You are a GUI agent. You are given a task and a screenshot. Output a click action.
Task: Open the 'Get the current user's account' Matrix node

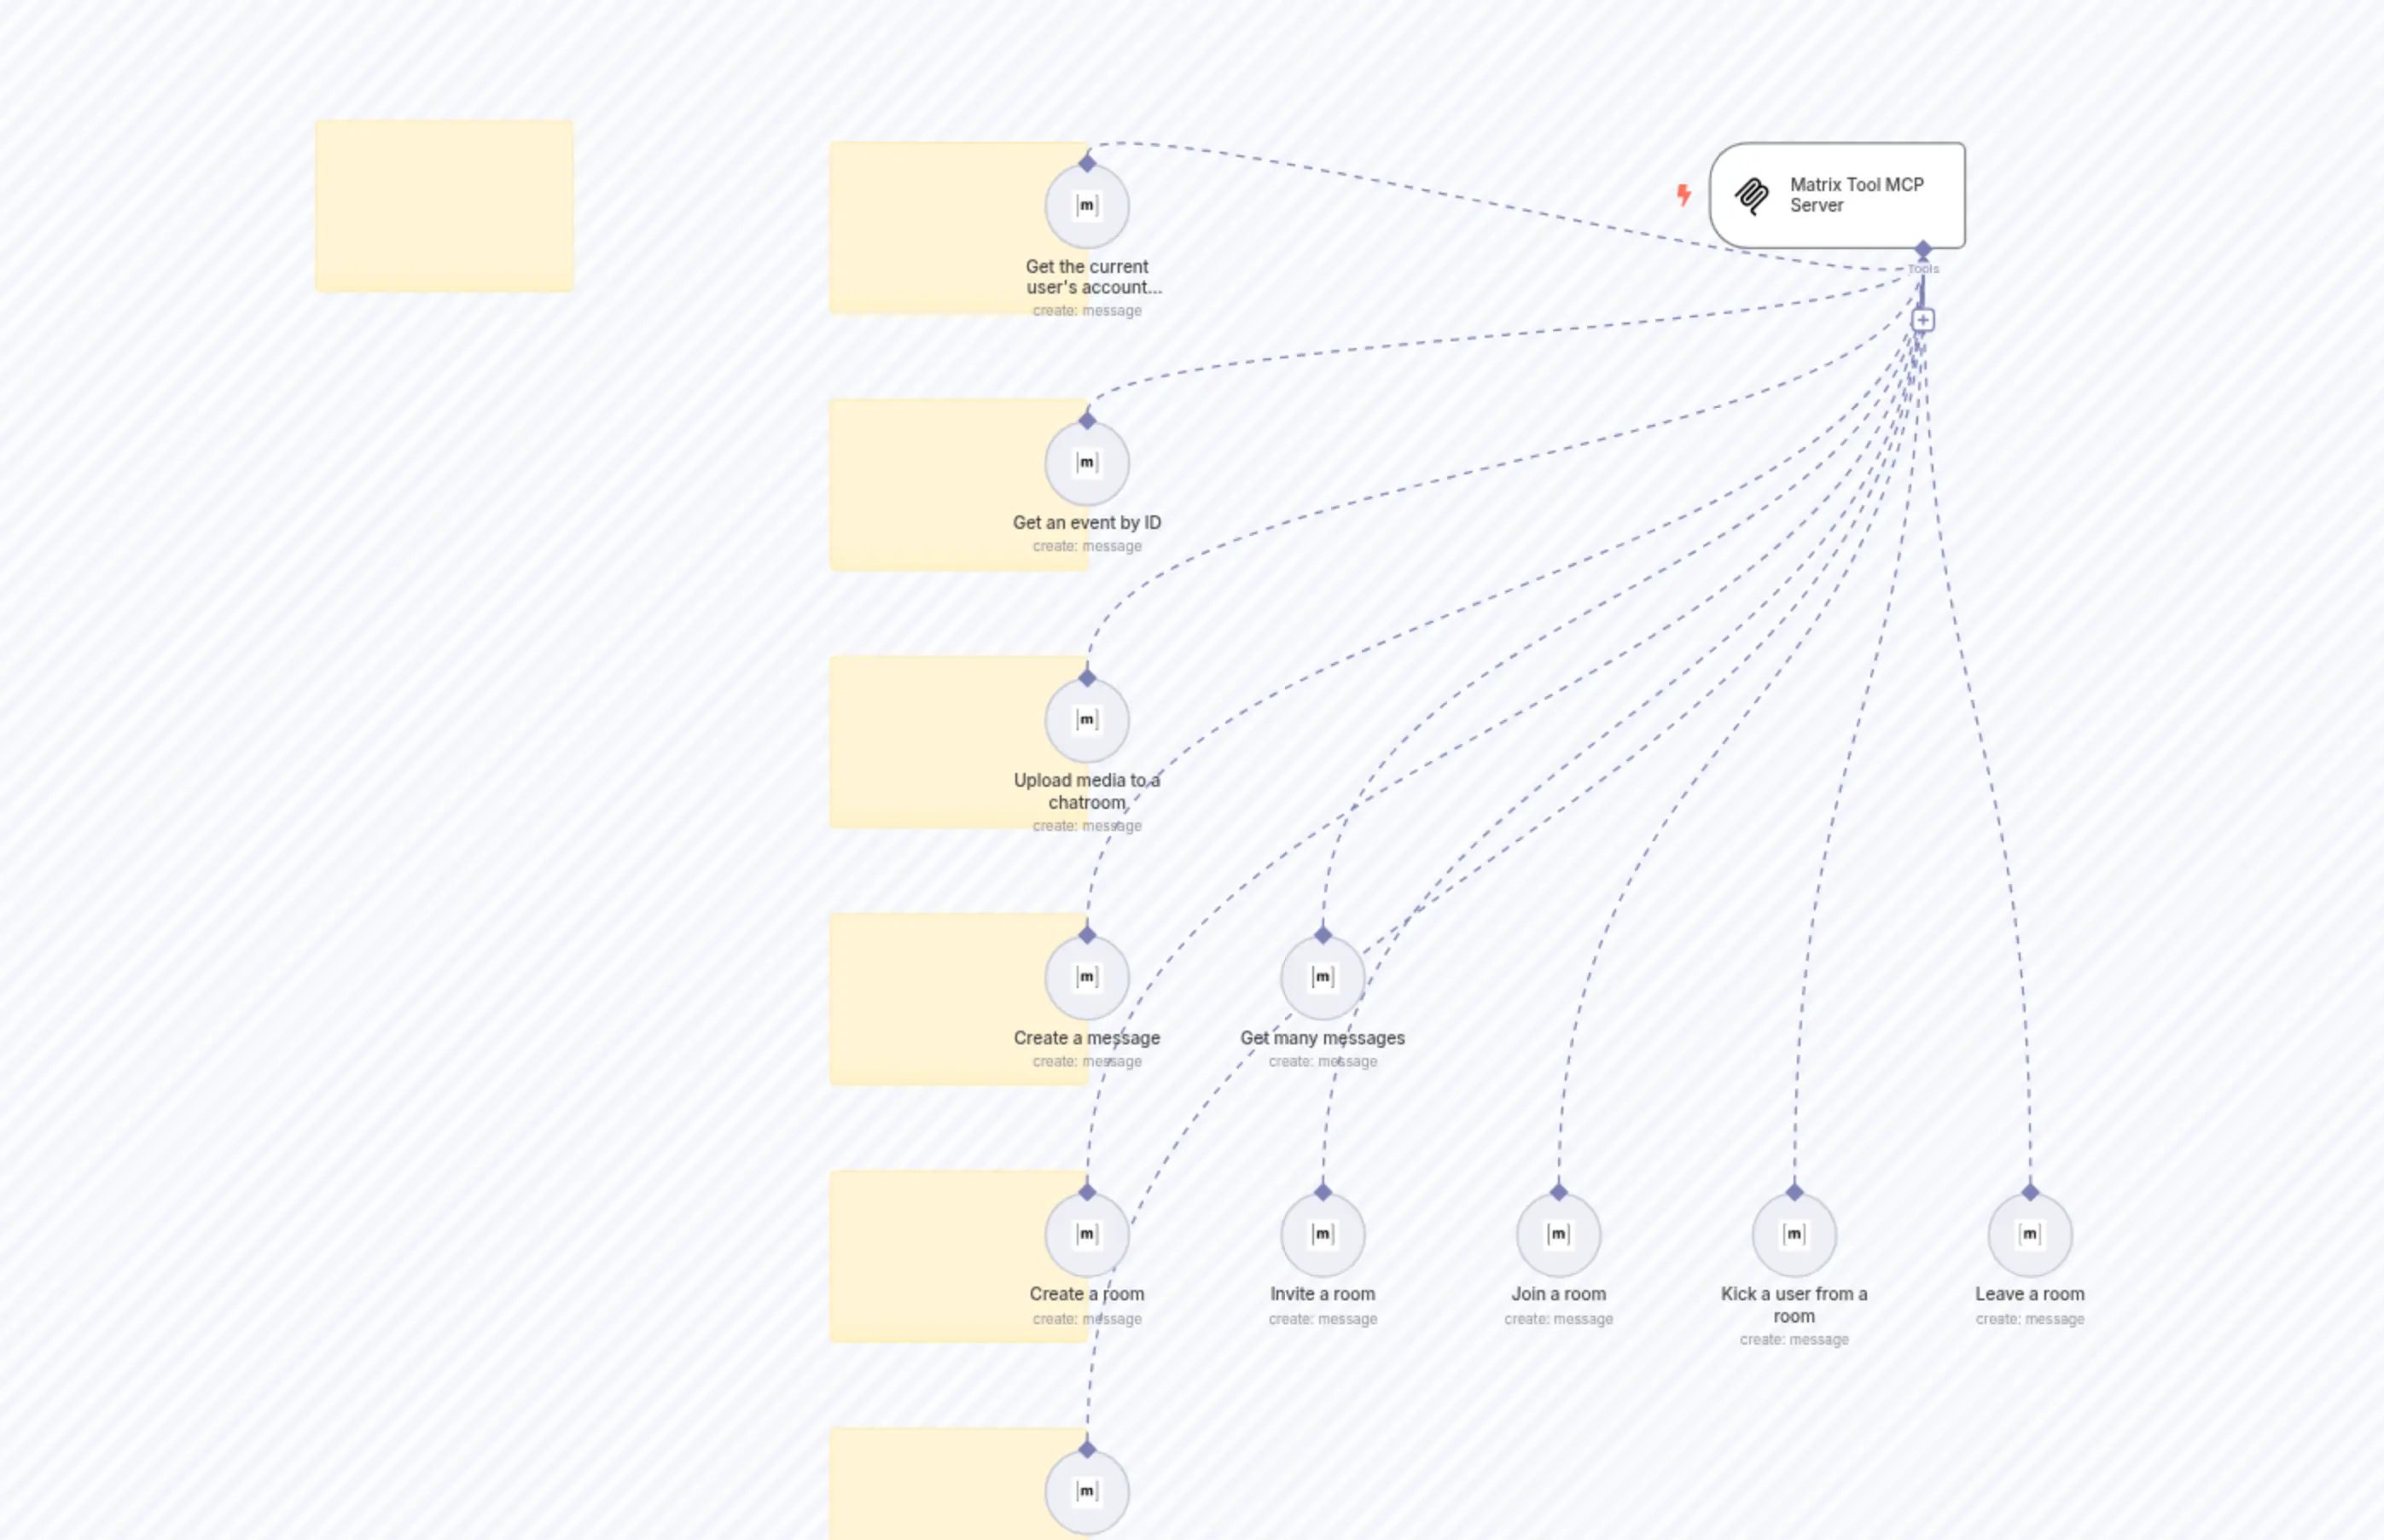point(1087,206)
